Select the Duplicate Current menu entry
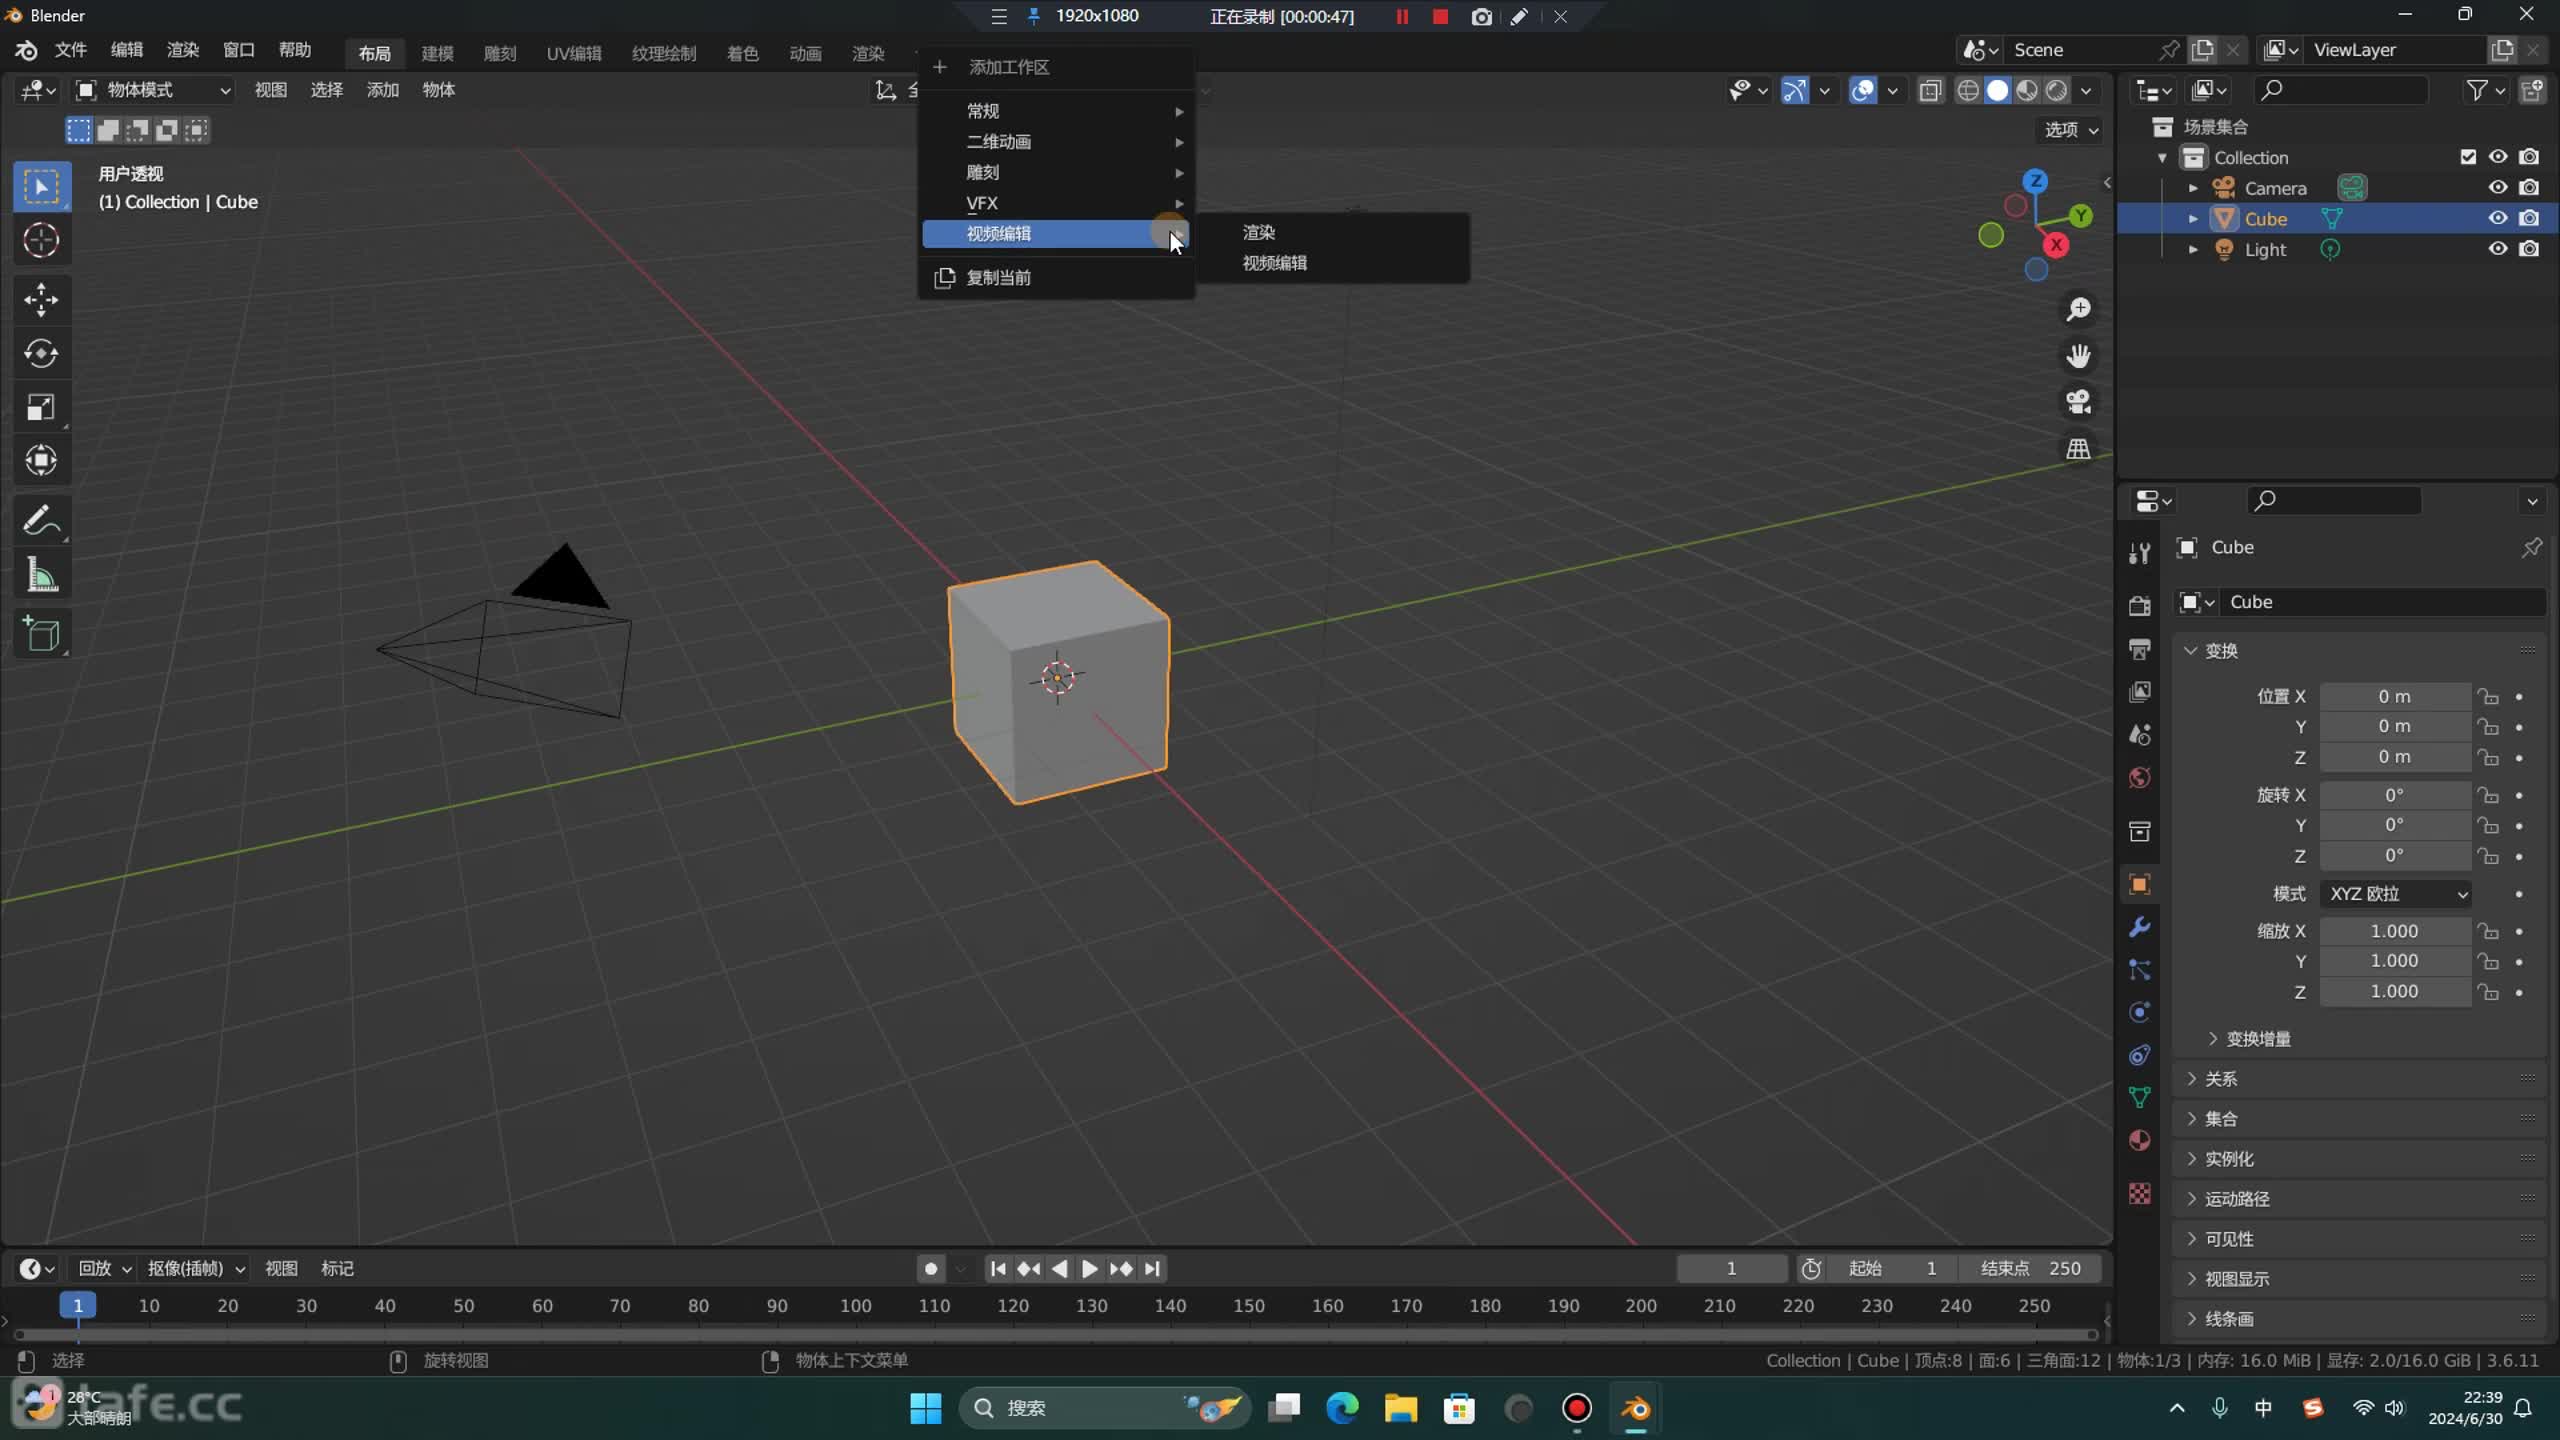2560x1440 pixels. tap(1056, 277)
